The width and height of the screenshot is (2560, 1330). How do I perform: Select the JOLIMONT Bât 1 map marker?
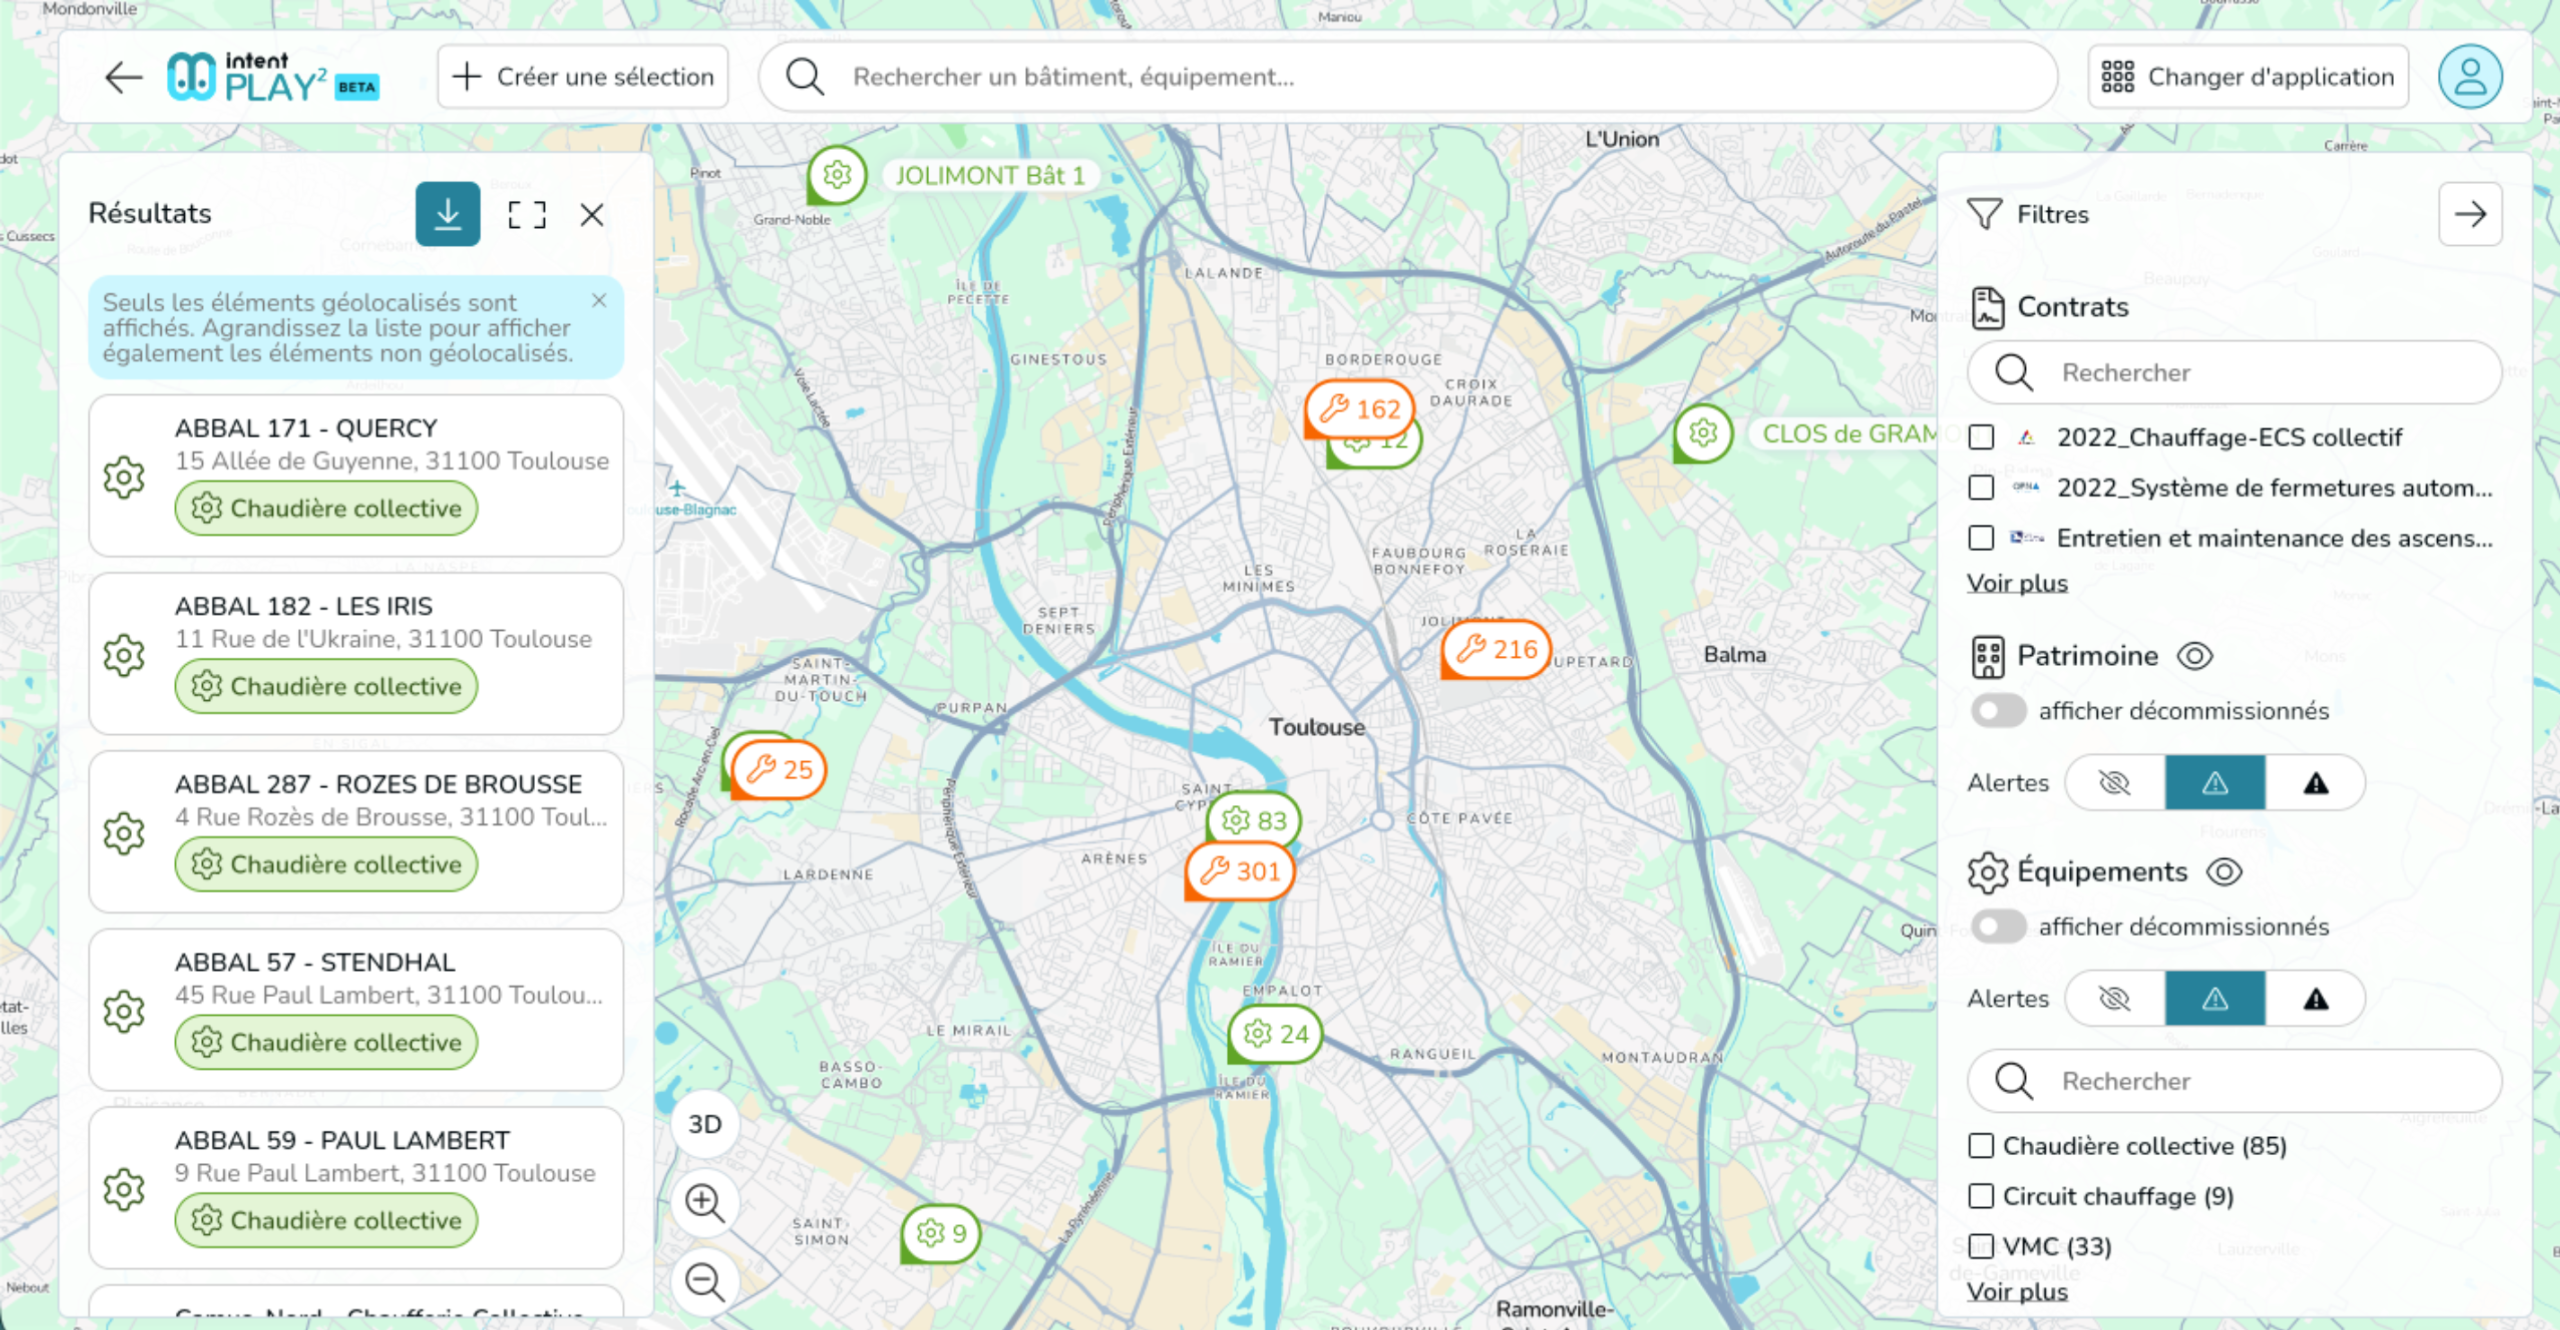click(x=837, y=176)
